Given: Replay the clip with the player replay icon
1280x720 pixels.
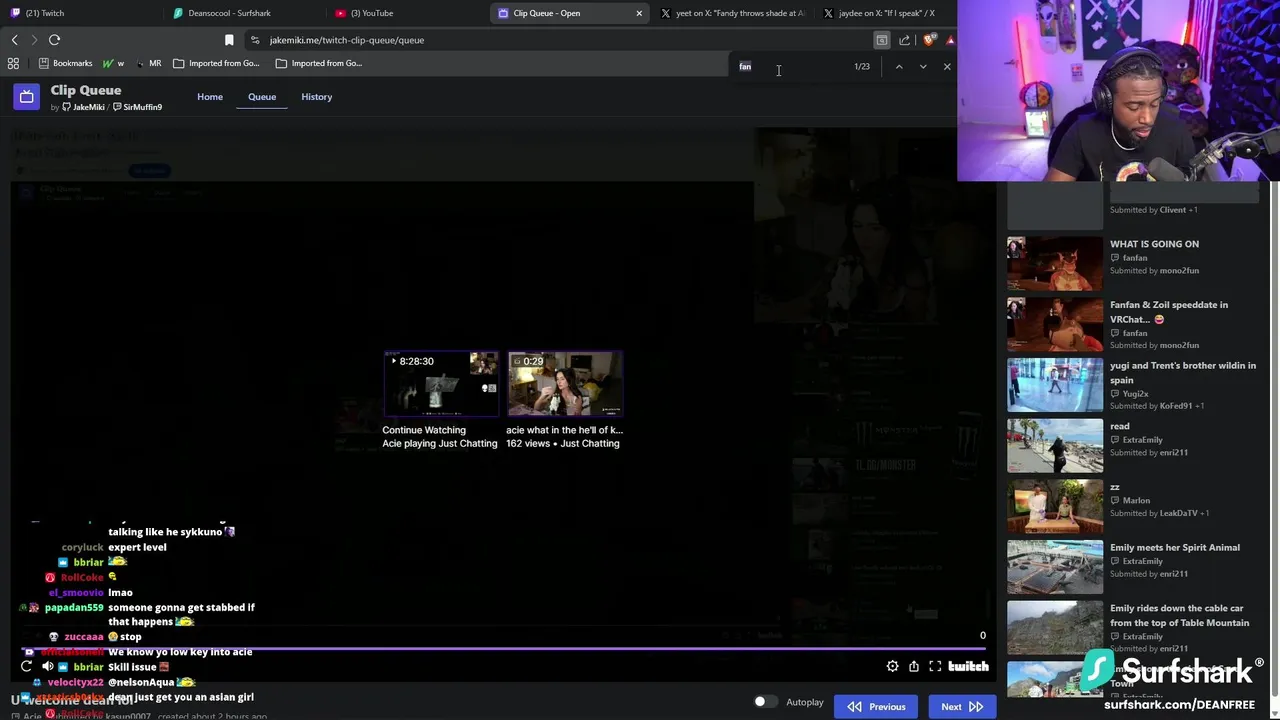Looking at the screenshot, I should [x=26, y=666].
